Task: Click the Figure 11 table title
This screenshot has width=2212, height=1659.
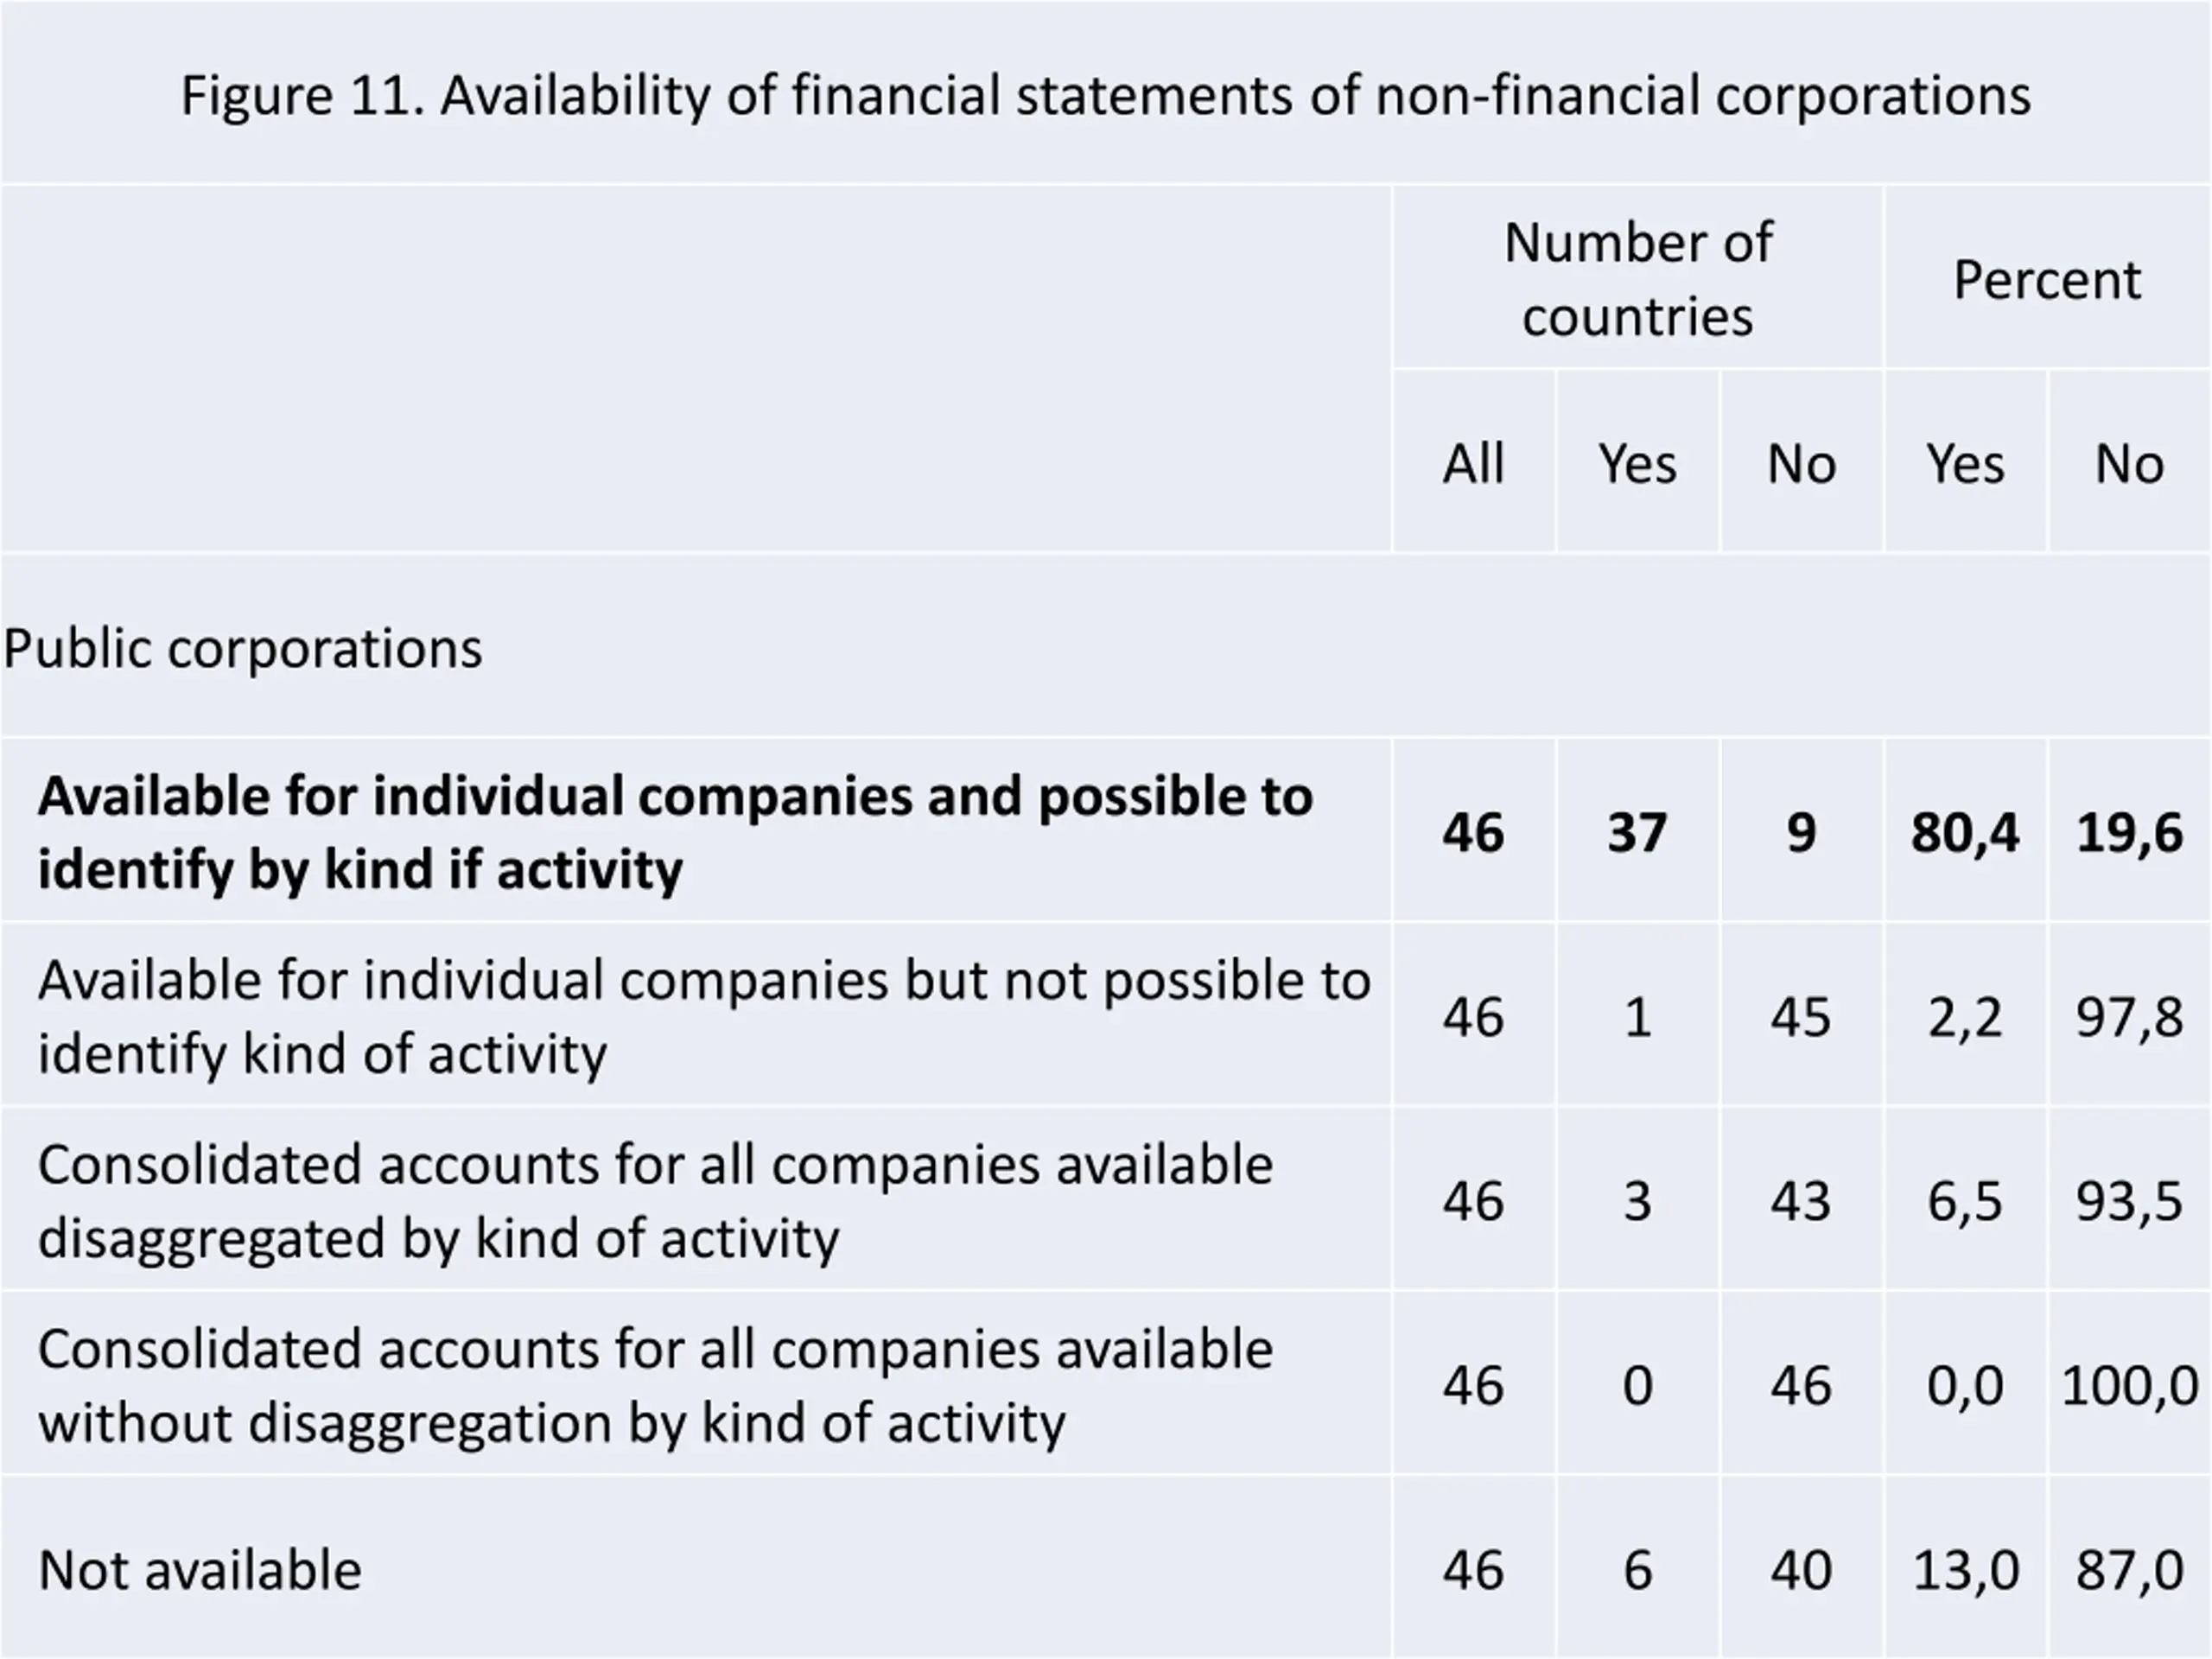Action: (1105, 96)
